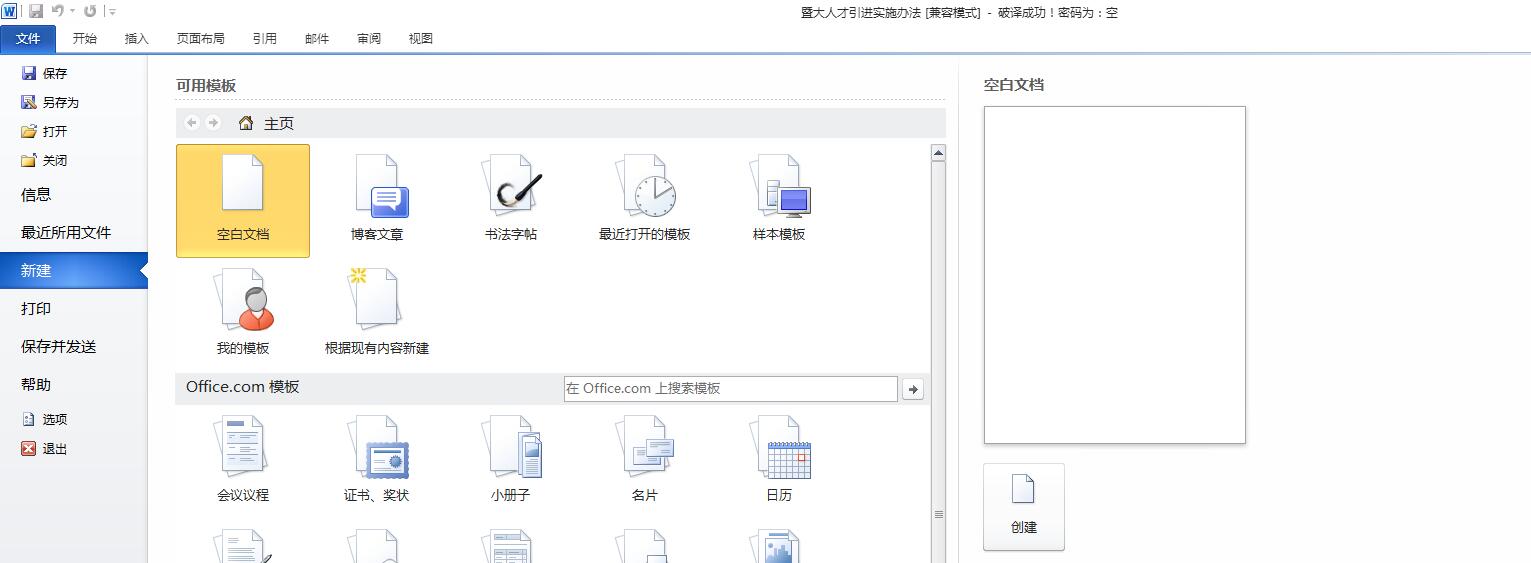Open customize quick access toolbar dropdown
The image size is (1531, 563).
point(112,11)
